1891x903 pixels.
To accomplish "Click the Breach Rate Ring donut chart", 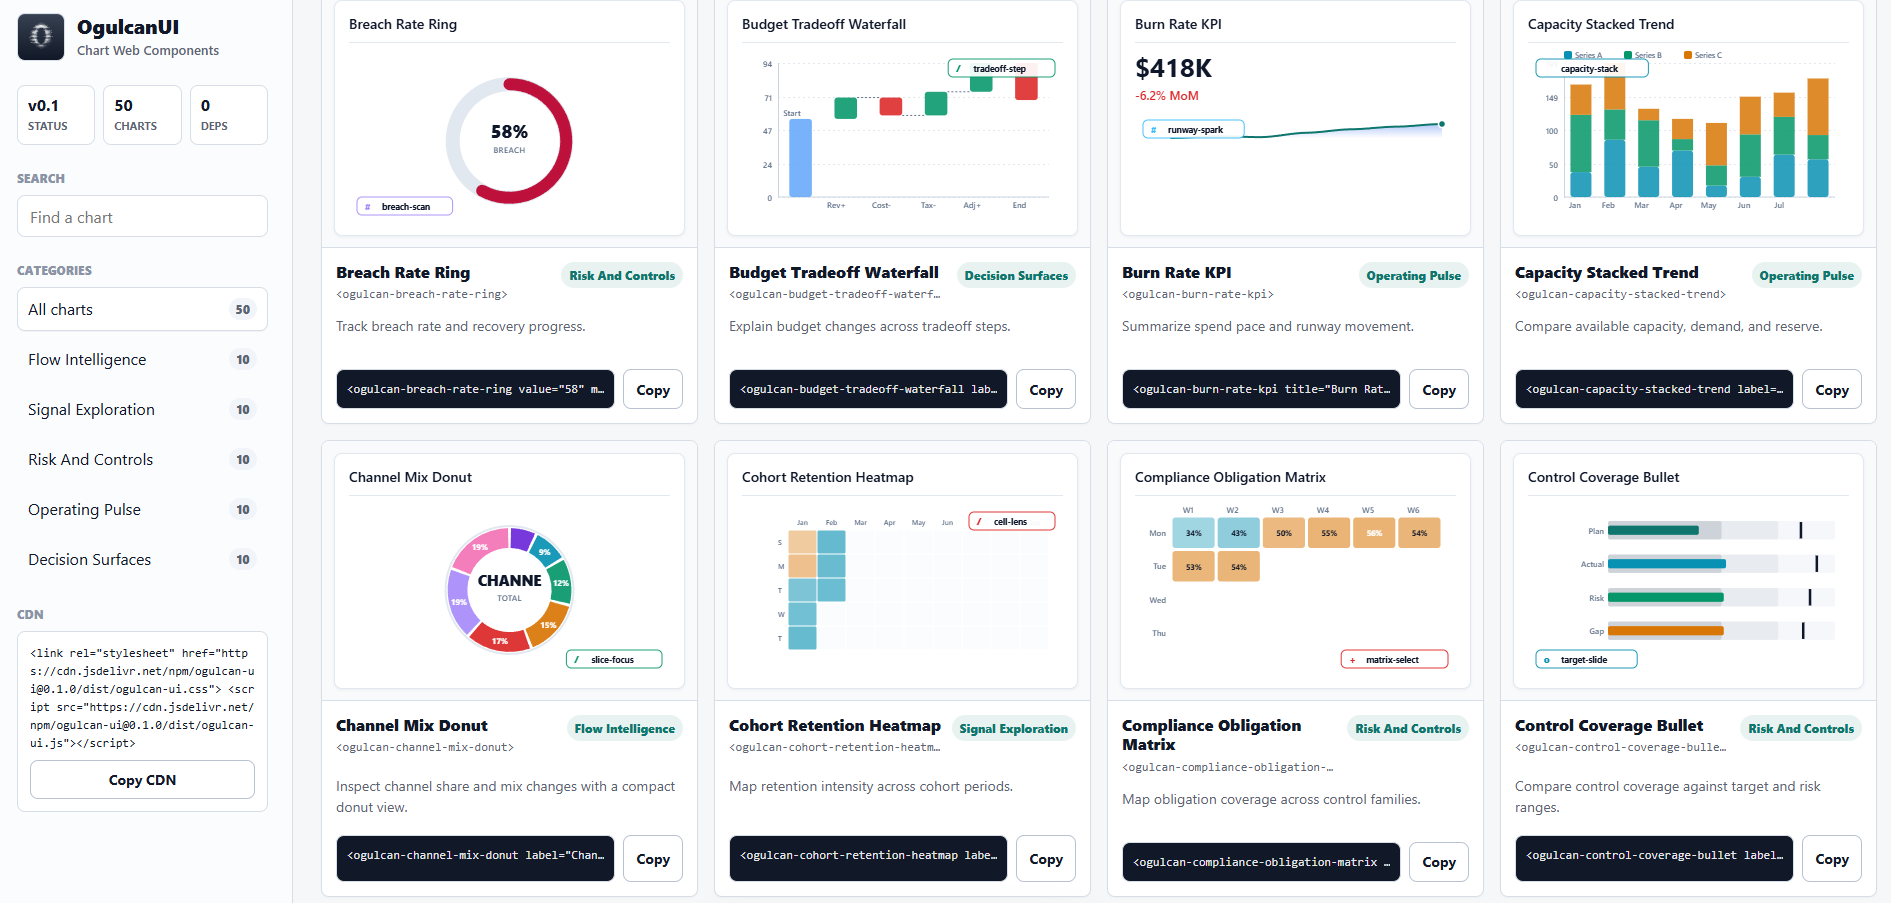I will pos(509,141).
